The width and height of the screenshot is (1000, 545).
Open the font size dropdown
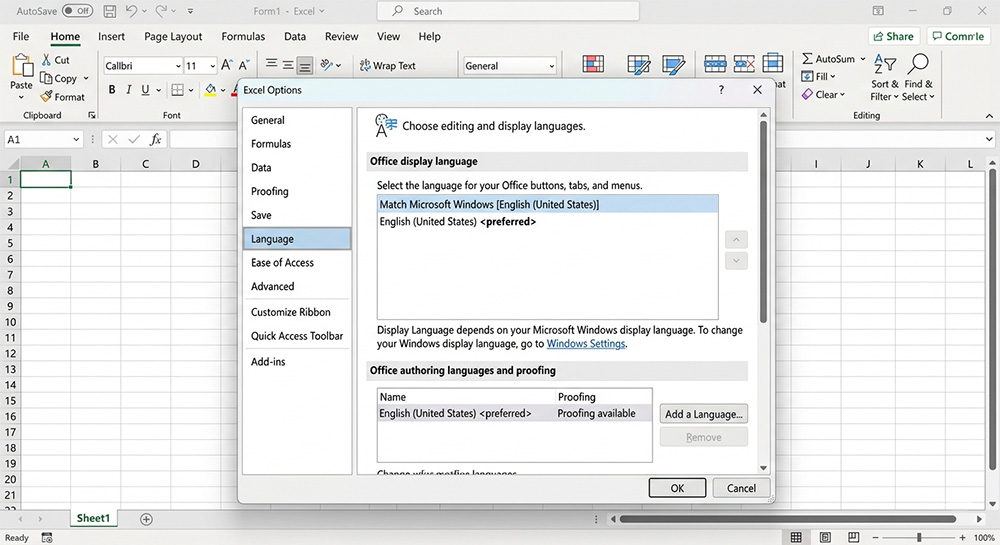[212, 66]
